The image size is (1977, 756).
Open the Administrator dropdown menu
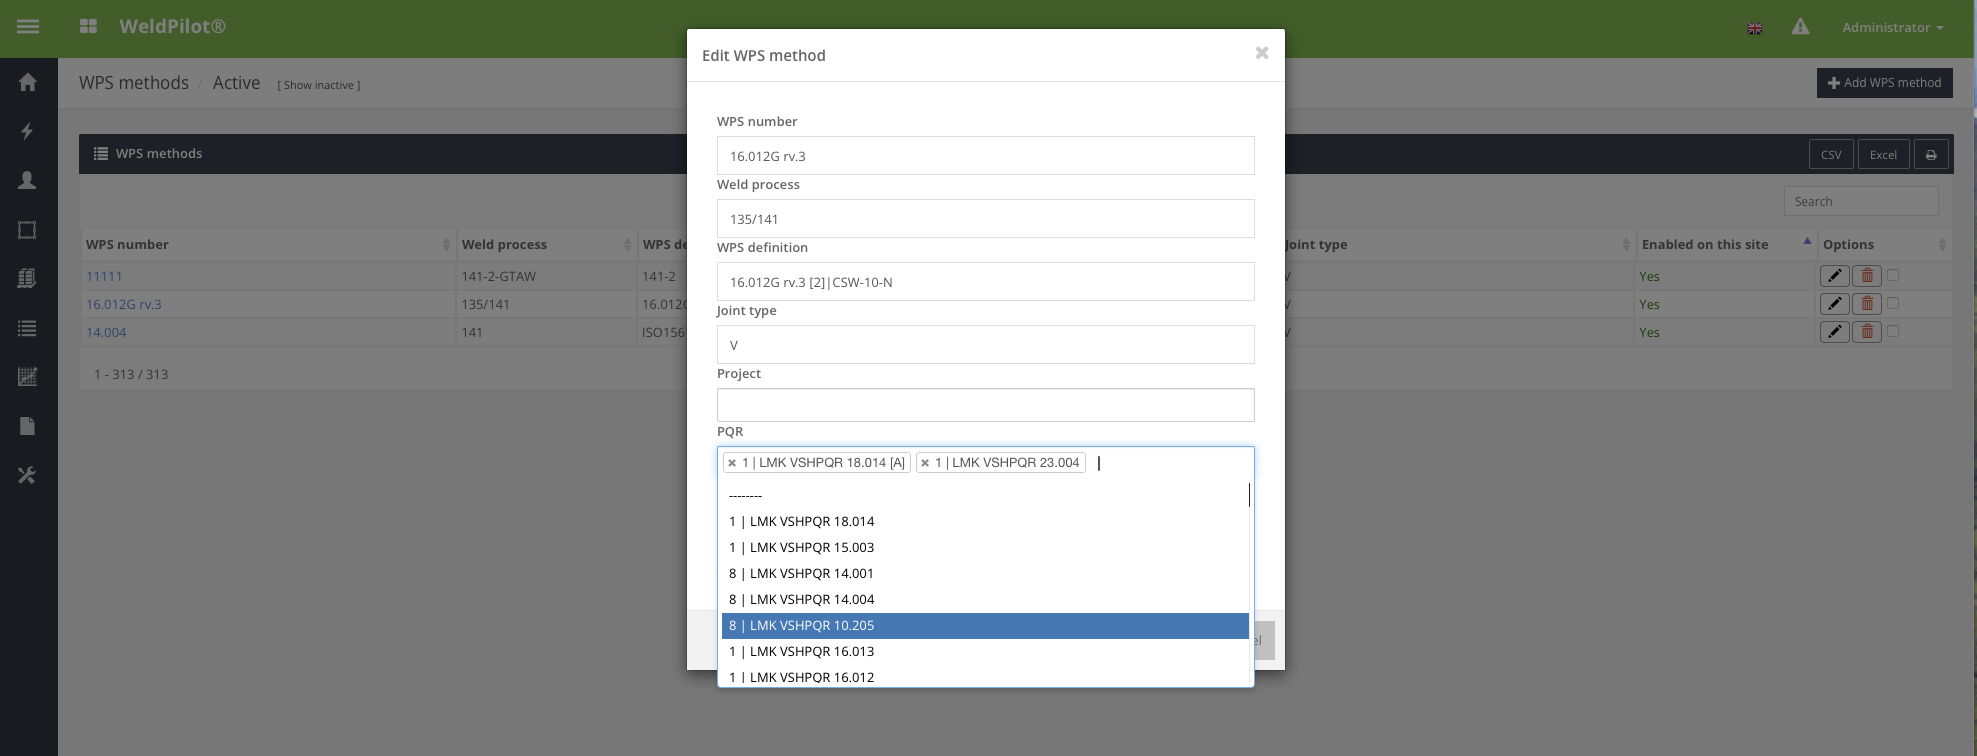[x=1892, y=27]
